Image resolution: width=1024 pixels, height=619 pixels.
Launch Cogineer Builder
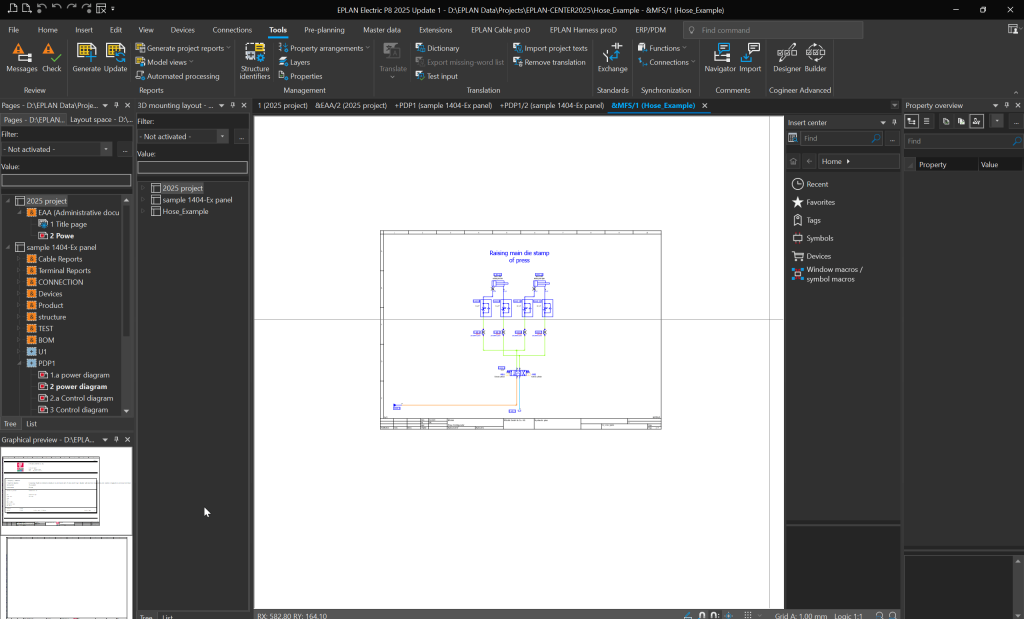[816, 57]
